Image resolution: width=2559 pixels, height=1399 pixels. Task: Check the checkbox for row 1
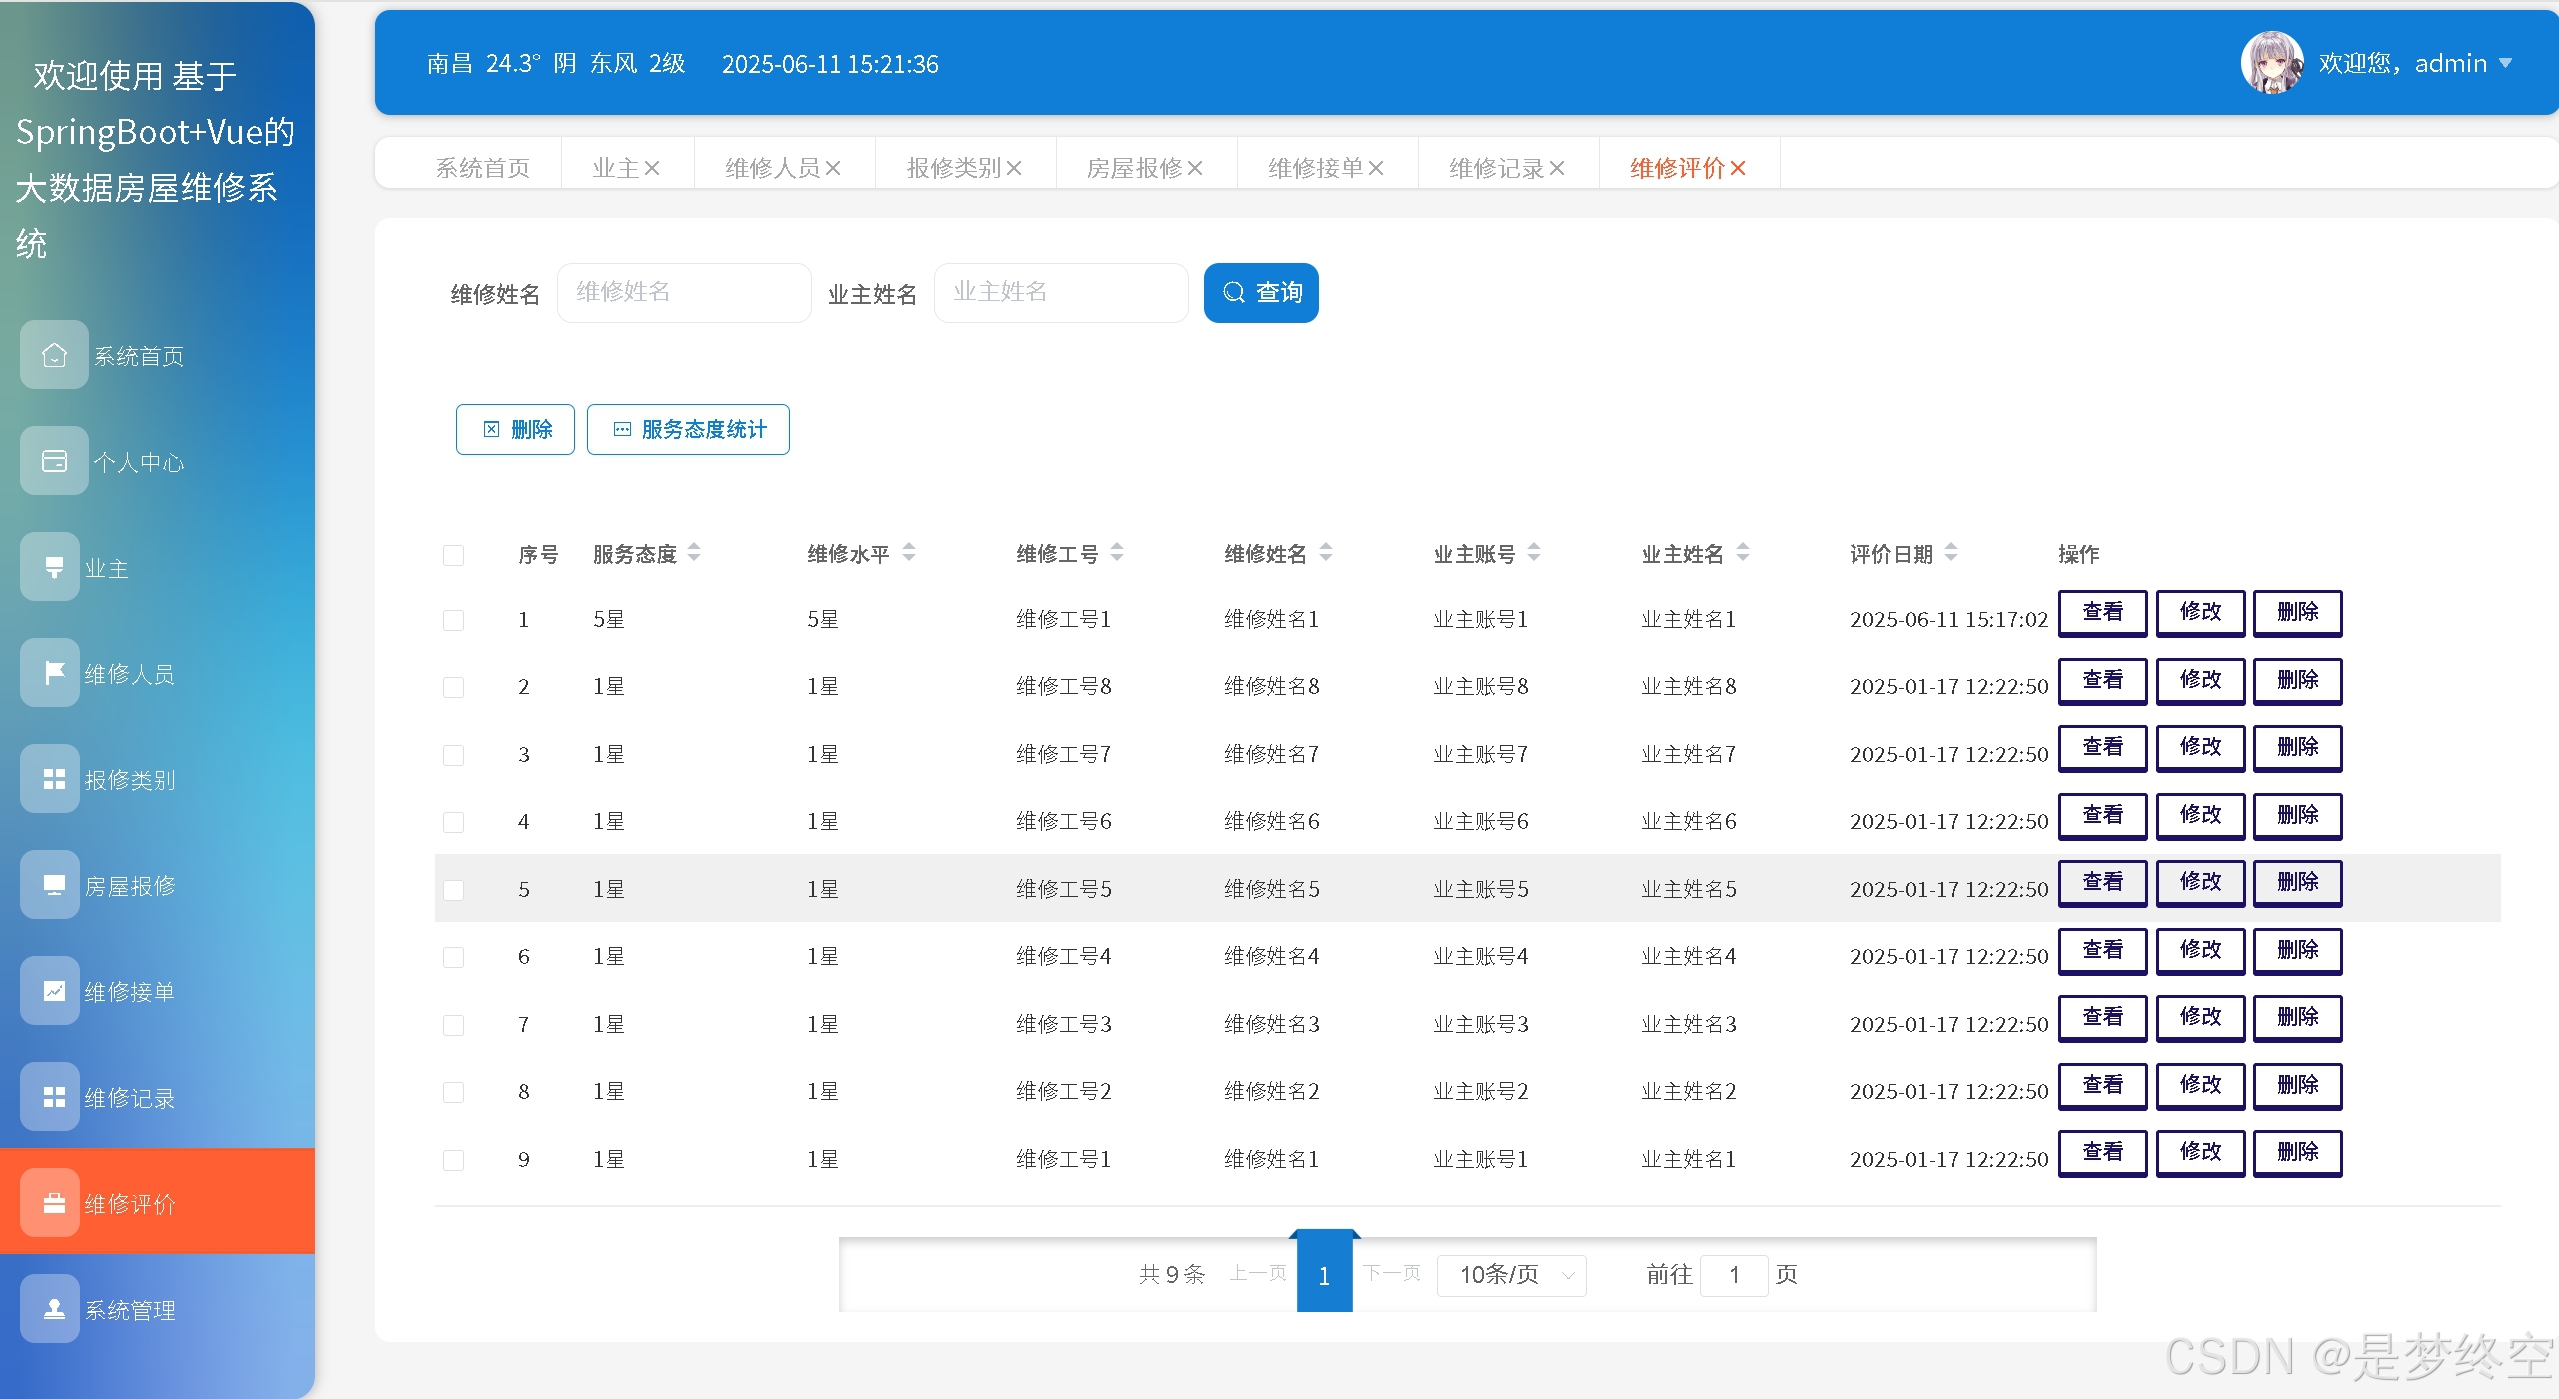(453, 620)
